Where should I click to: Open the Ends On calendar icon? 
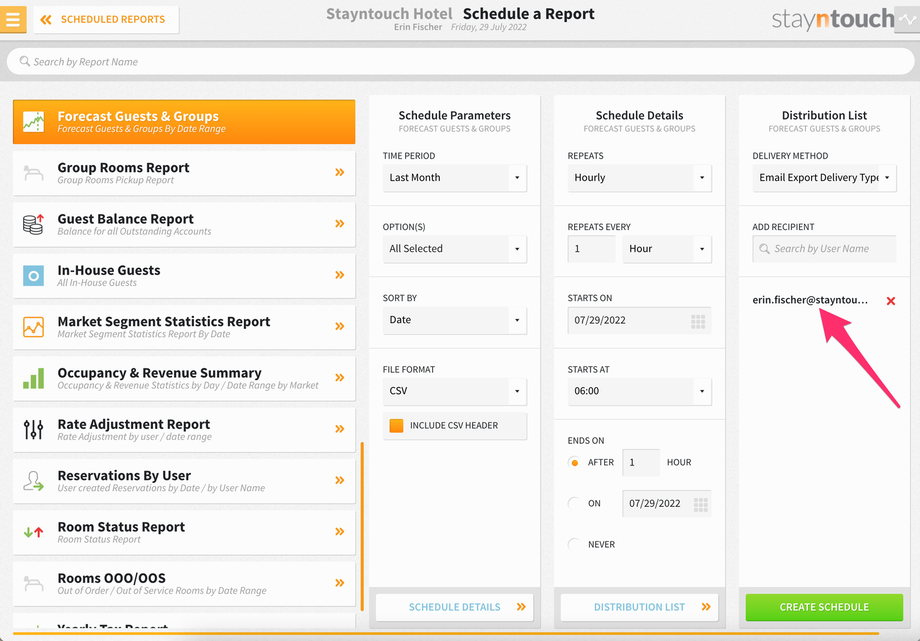tap(701, 504)
